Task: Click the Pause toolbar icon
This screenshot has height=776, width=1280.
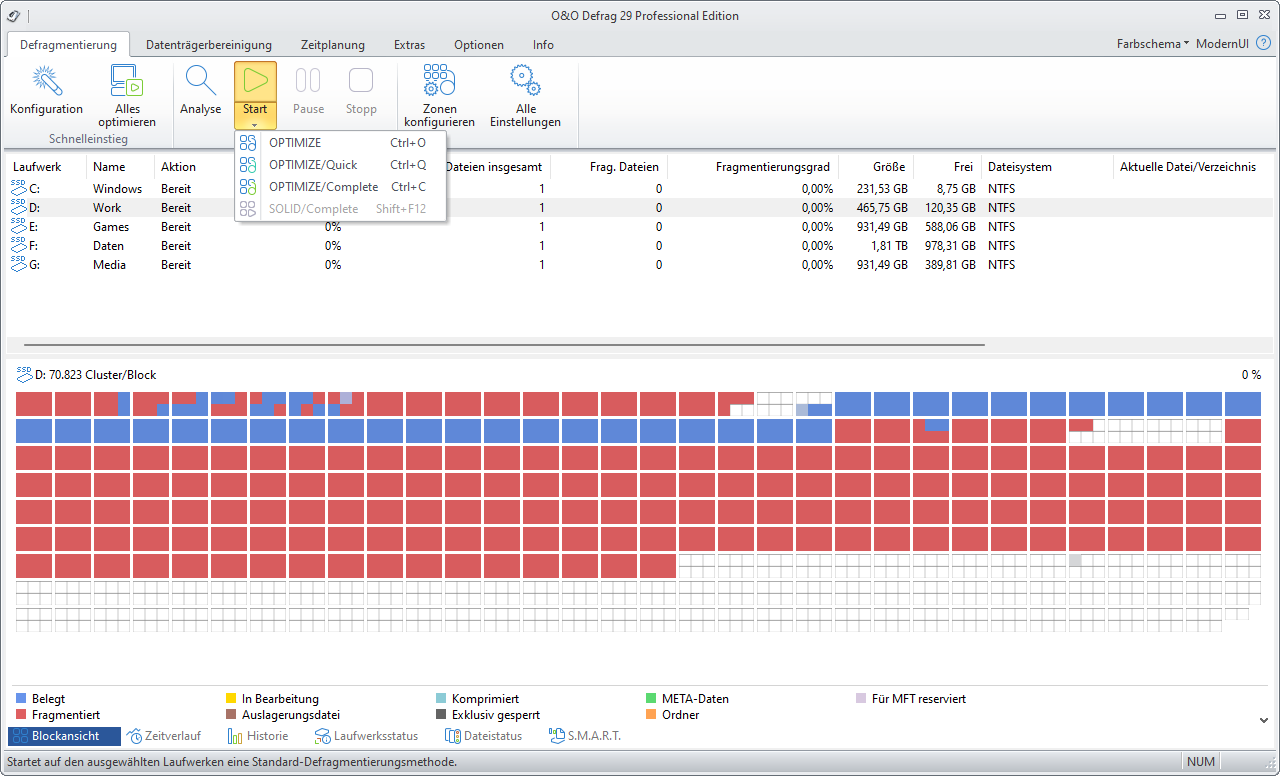Action: [x=308, y=80]
